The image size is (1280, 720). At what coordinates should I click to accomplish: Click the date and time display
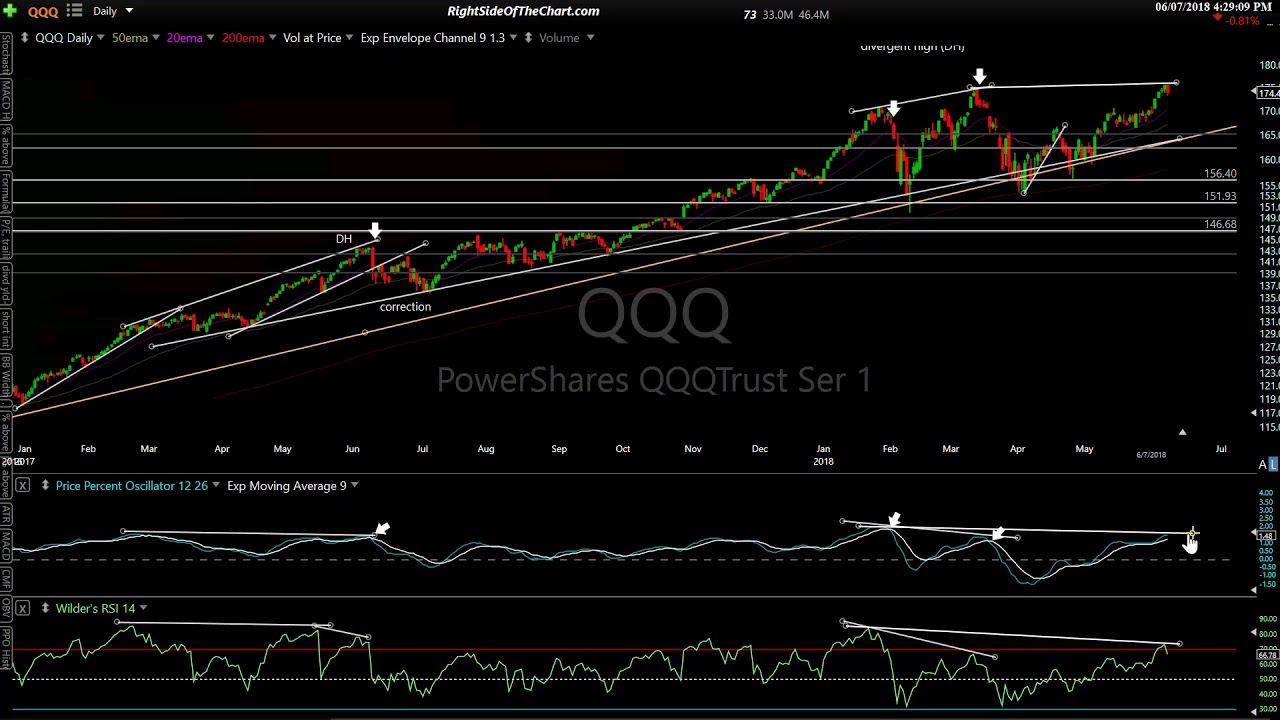click(1213, 7)
